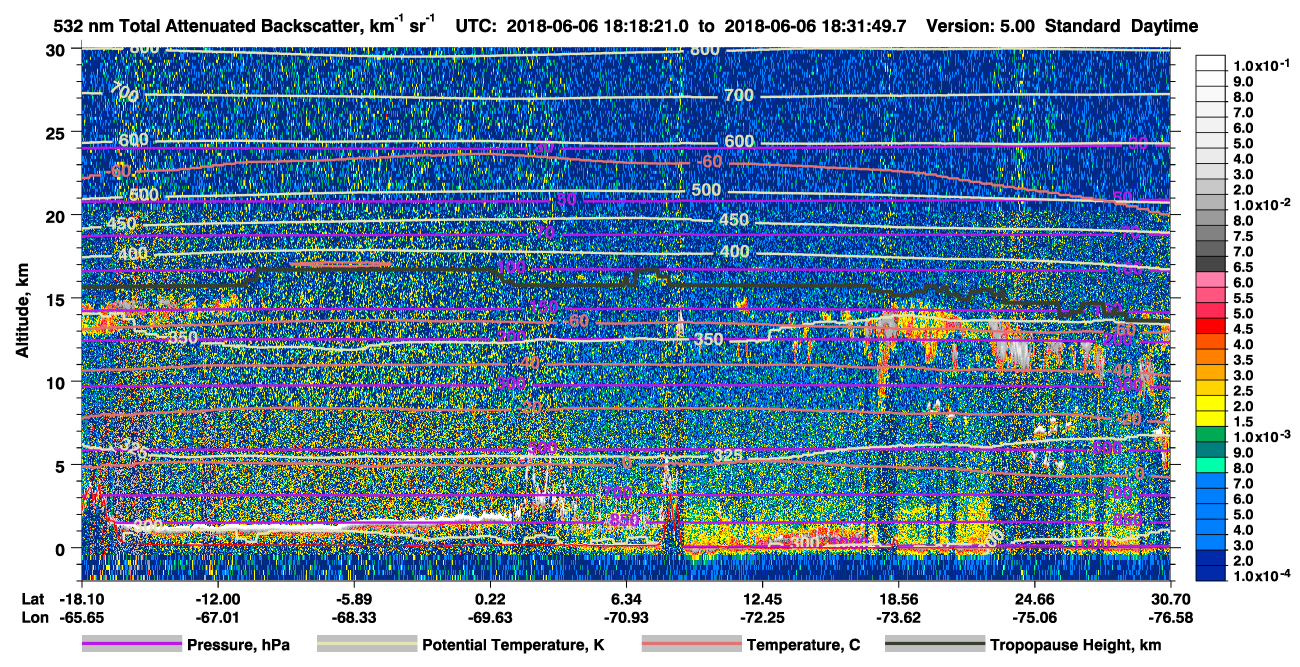Click the longitude value -72.25
Image resolution: width=1300 pixels, height=667 pixels.
(x=762, y=617)
